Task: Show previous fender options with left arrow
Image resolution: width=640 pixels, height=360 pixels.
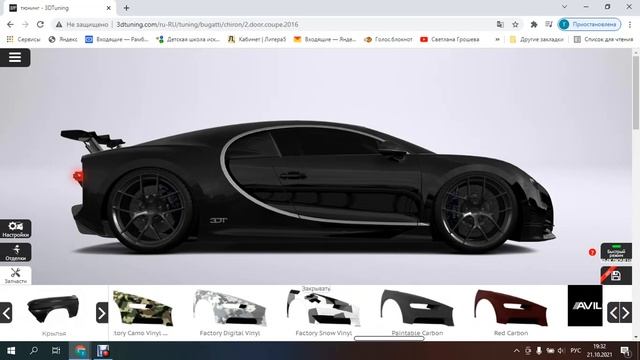Action: tap(613, 313)
